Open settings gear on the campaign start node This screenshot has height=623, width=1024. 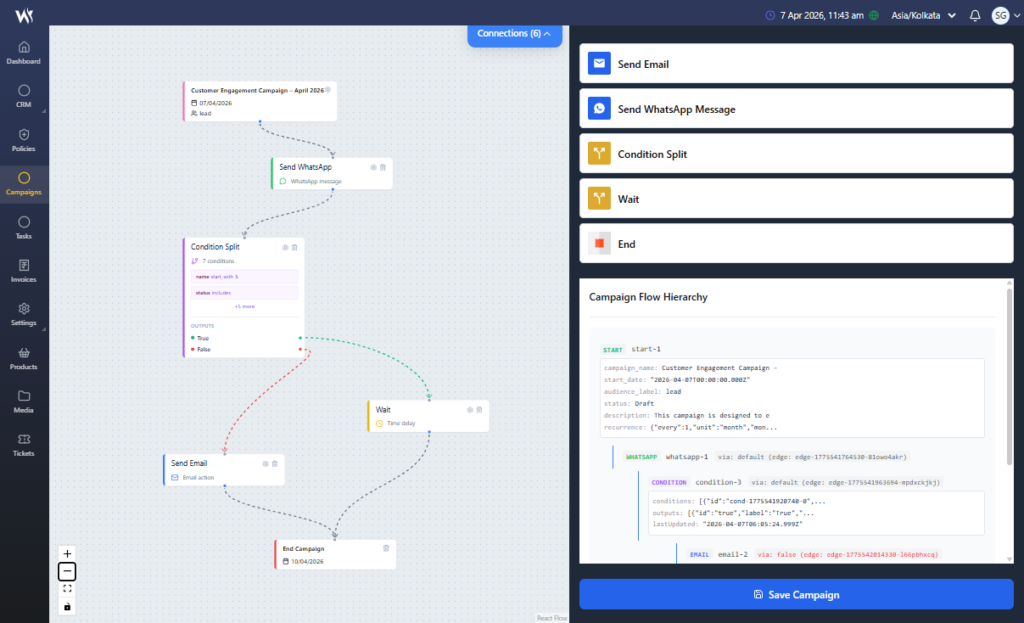tap(327, 90)
